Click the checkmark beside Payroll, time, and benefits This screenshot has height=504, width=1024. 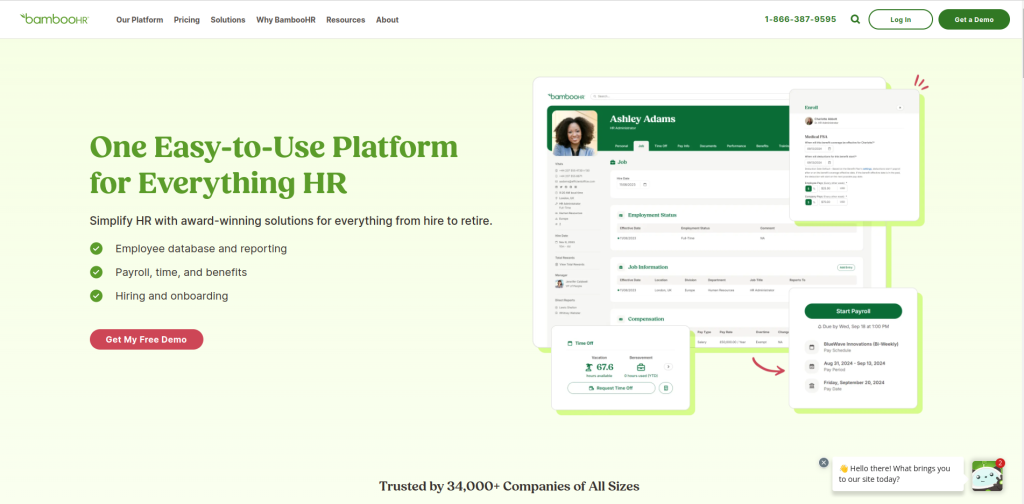tap(96, 272)
